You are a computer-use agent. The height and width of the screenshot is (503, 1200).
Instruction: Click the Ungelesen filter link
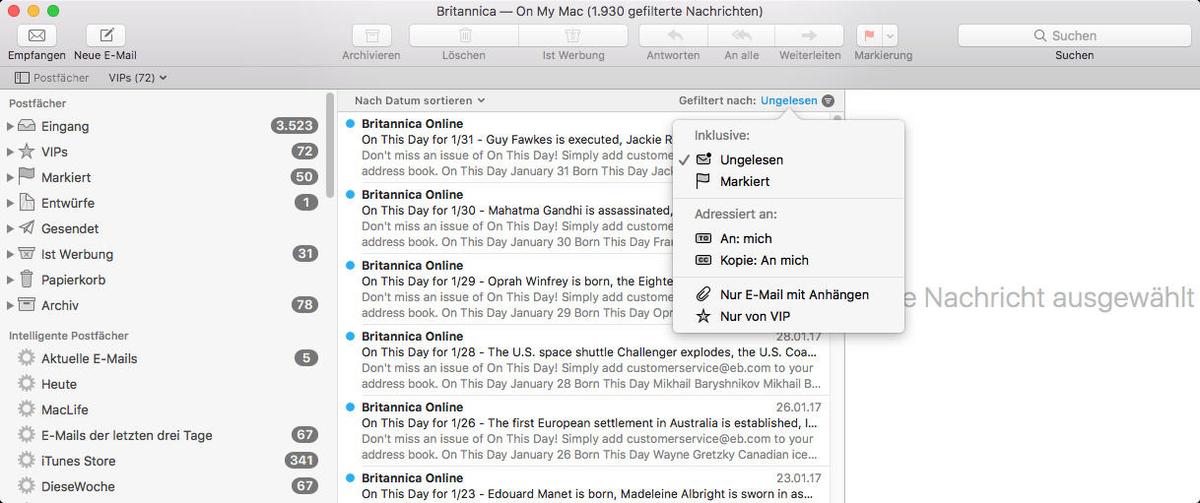(789, 100)
